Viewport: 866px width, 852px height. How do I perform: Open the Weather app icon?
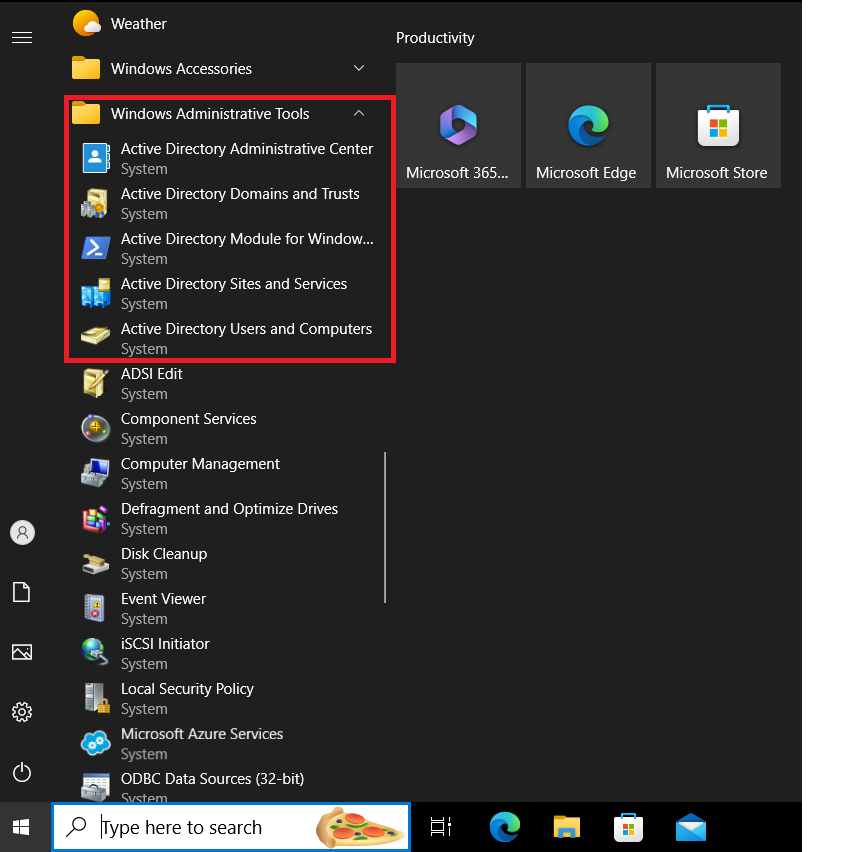87,23
